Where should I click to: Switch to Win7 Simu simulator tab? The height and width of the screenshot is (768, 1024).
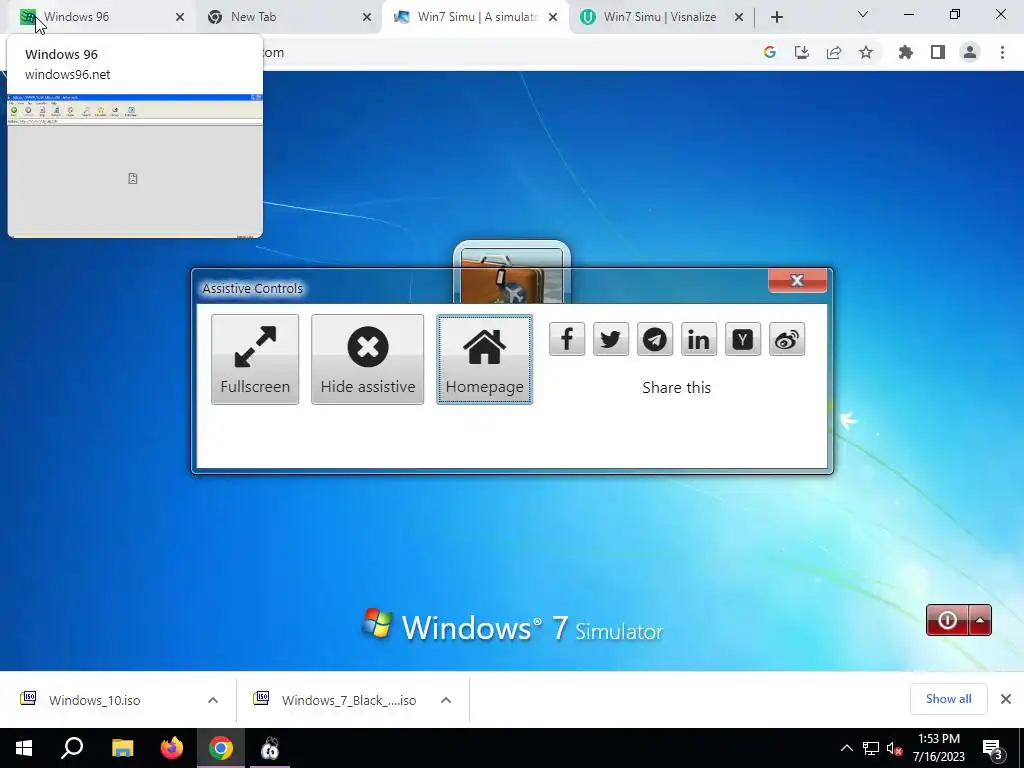pos(475,17)
